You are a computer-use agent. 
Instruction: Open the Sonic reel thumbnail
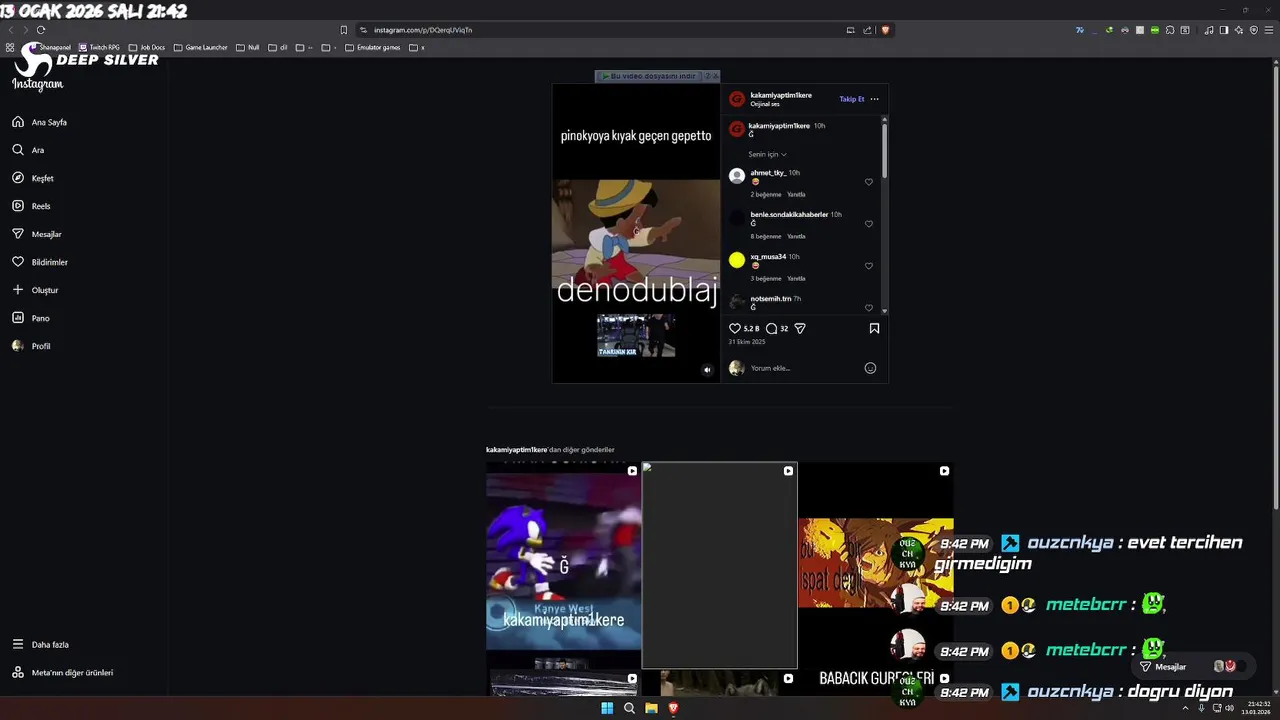[563, 565]
